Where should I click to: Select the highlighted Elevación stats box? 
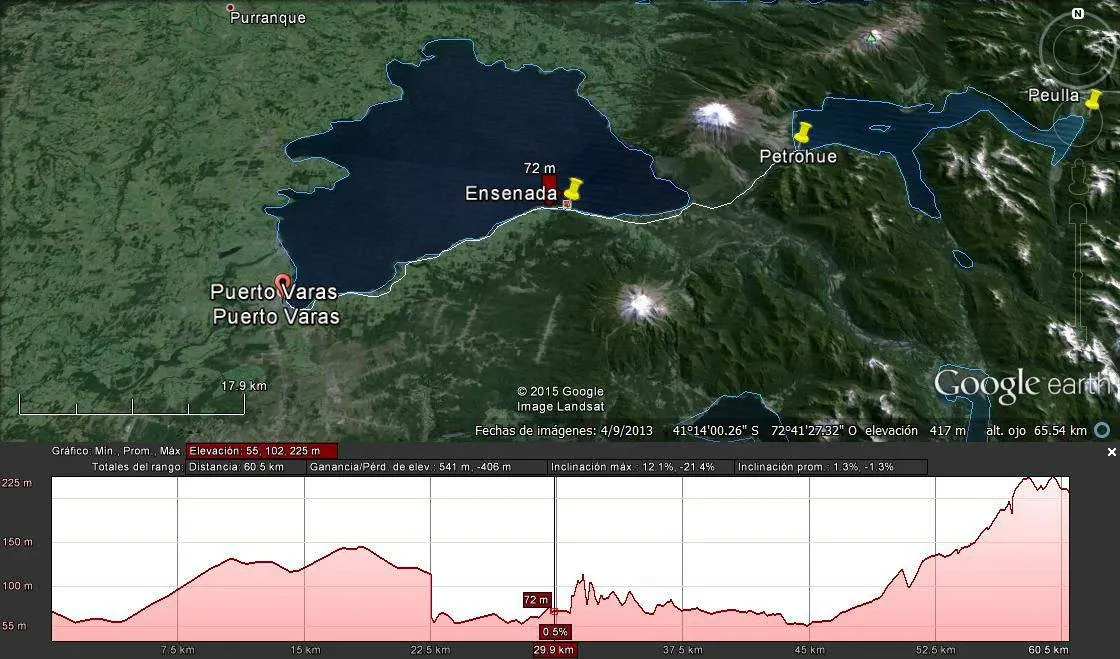262,451
